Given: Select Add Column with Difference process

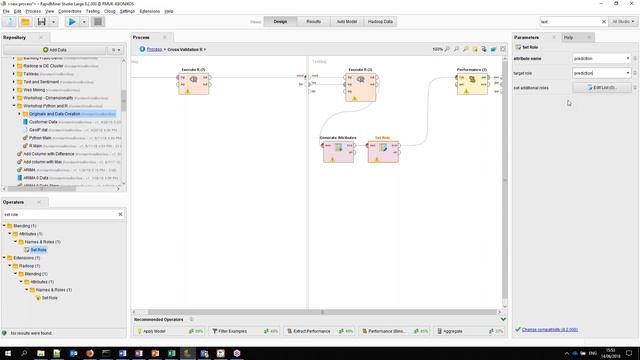Looking at the screenshot, I should click(49, 154).
